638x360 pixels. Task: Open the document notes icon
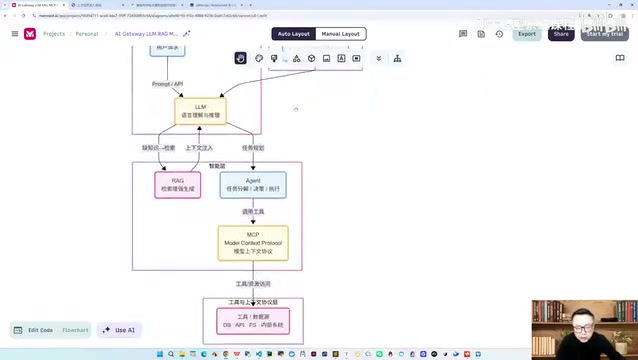click(481, 34)
